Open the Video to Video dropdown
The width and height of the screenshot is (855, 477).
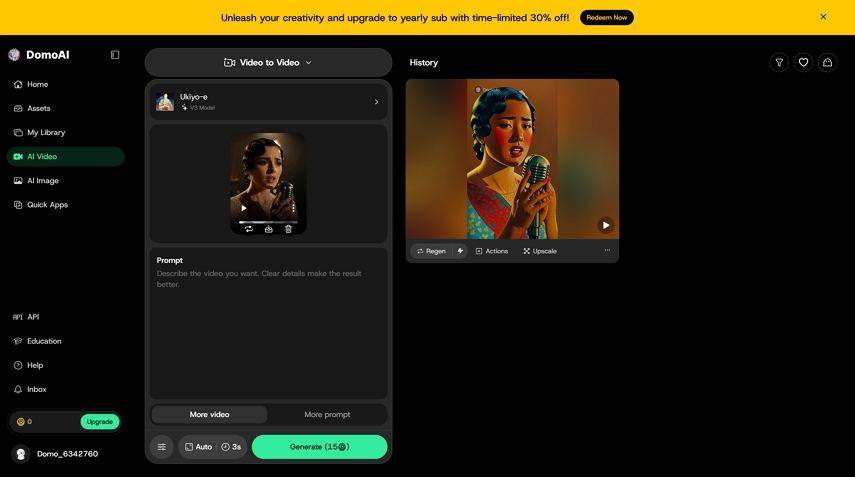[268, 63]
